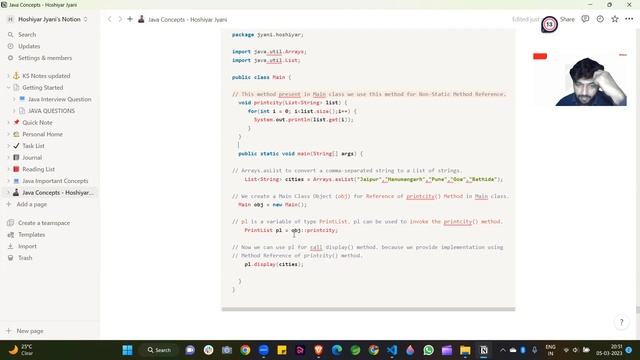Click 'Main obj = new Main();' line
This screenshot has height=360, width=640.
tap(272, 204)
